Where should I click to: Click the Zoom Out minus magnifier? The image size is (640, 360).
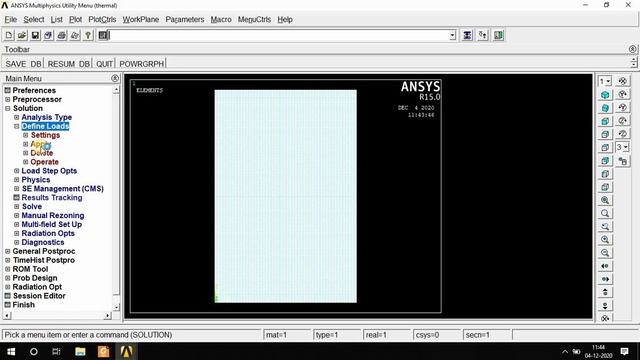pos(605,253)
